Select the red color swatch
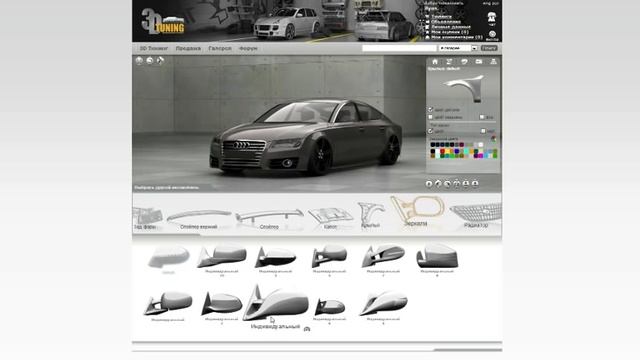Screen dimensions: 640x360 [442, 151]
